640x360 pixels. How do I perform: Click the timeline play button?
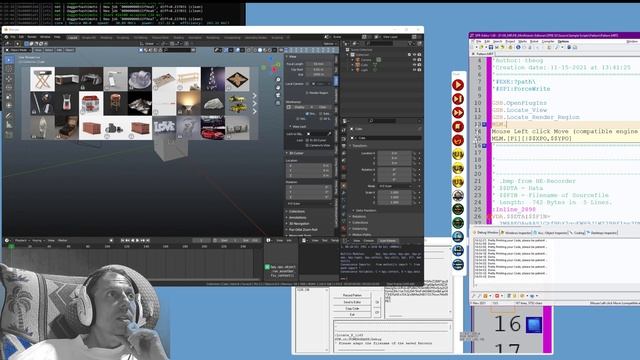click(138, 240)
